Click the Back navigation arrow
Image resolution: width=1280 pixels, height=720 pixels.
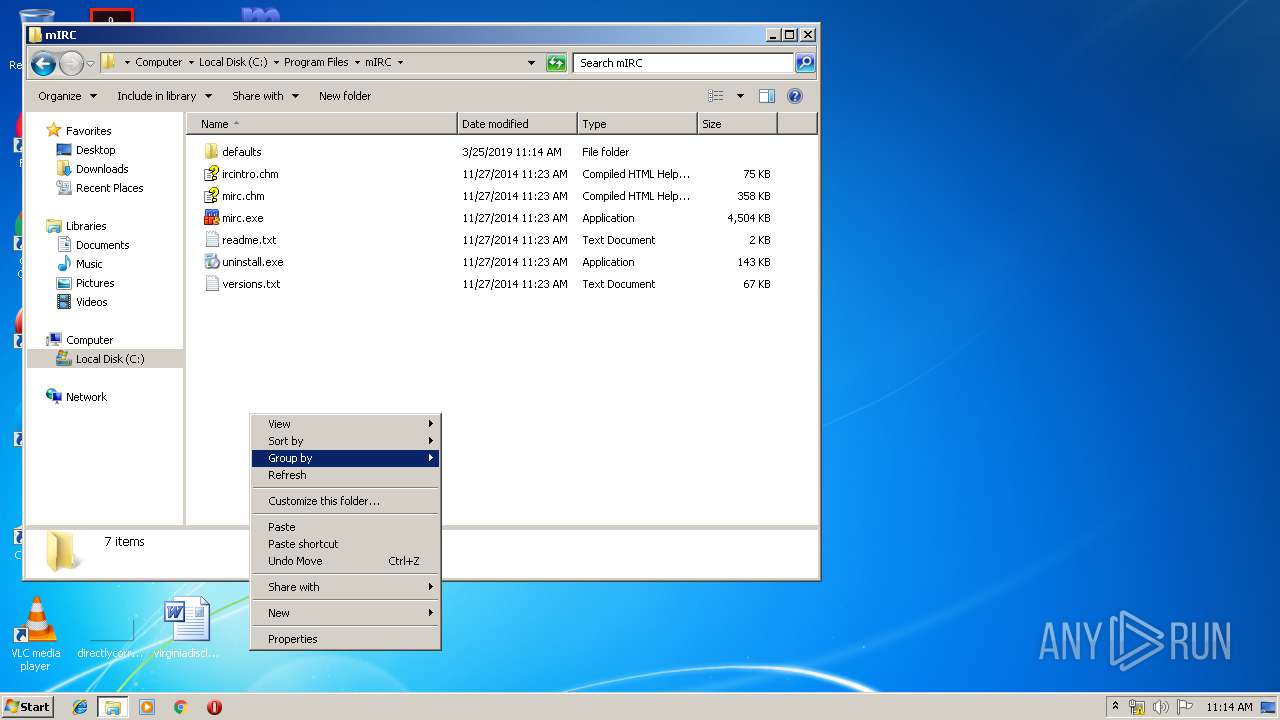[x=43, y=64]
